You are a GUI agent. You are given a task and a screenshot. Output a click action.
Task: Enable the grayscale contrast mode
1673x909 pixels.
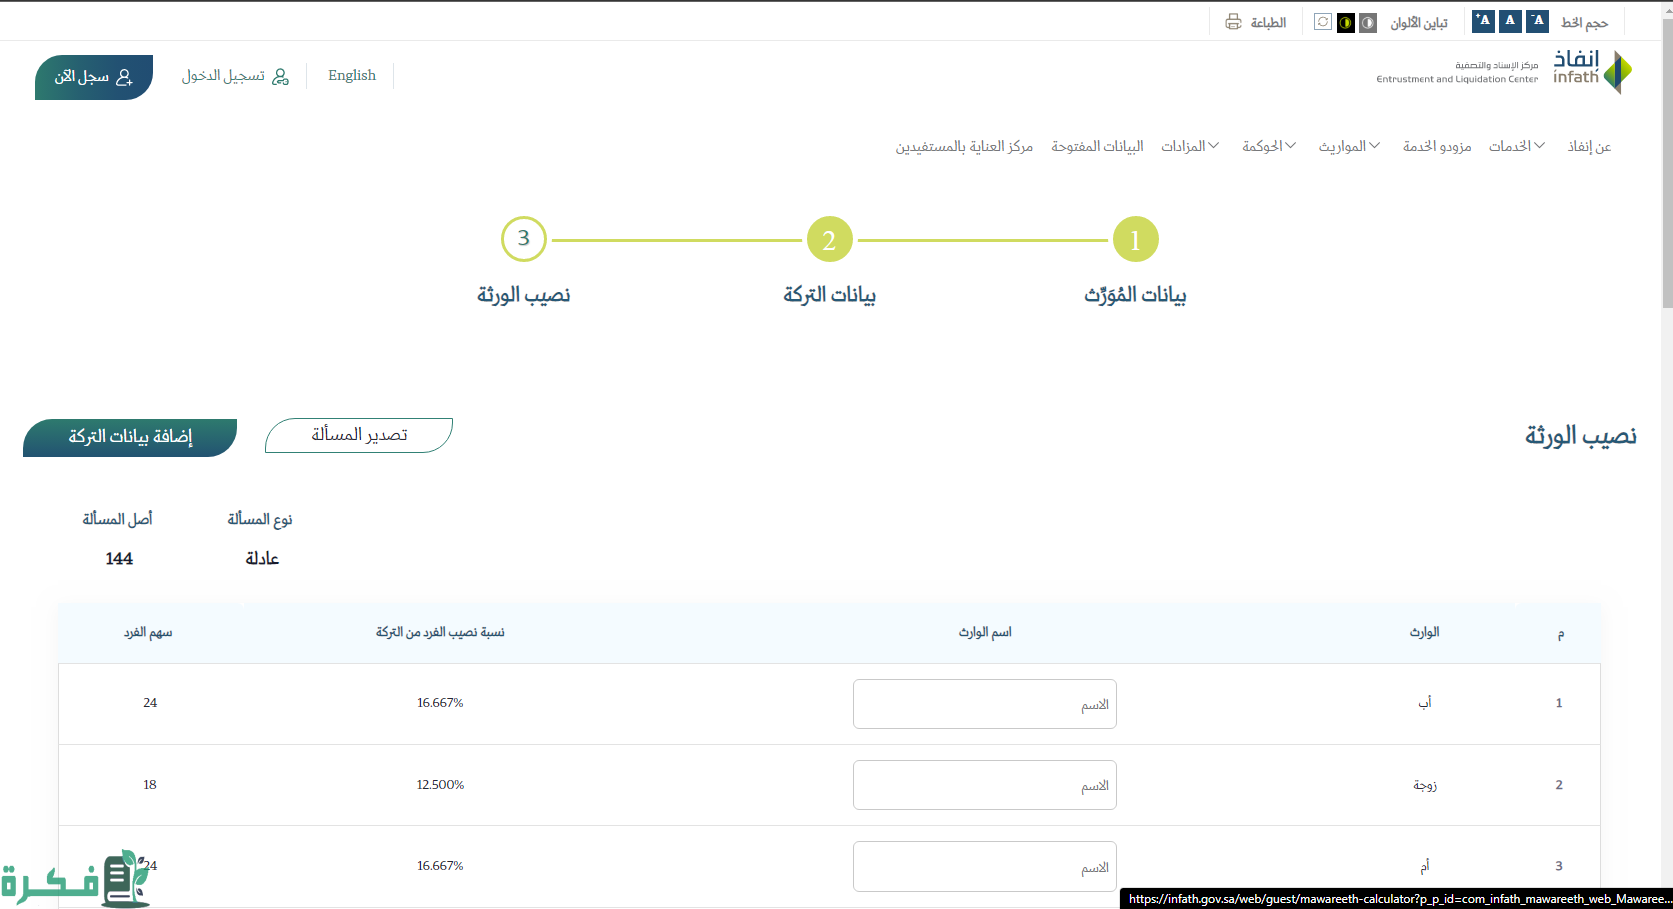coord(1368,22)
